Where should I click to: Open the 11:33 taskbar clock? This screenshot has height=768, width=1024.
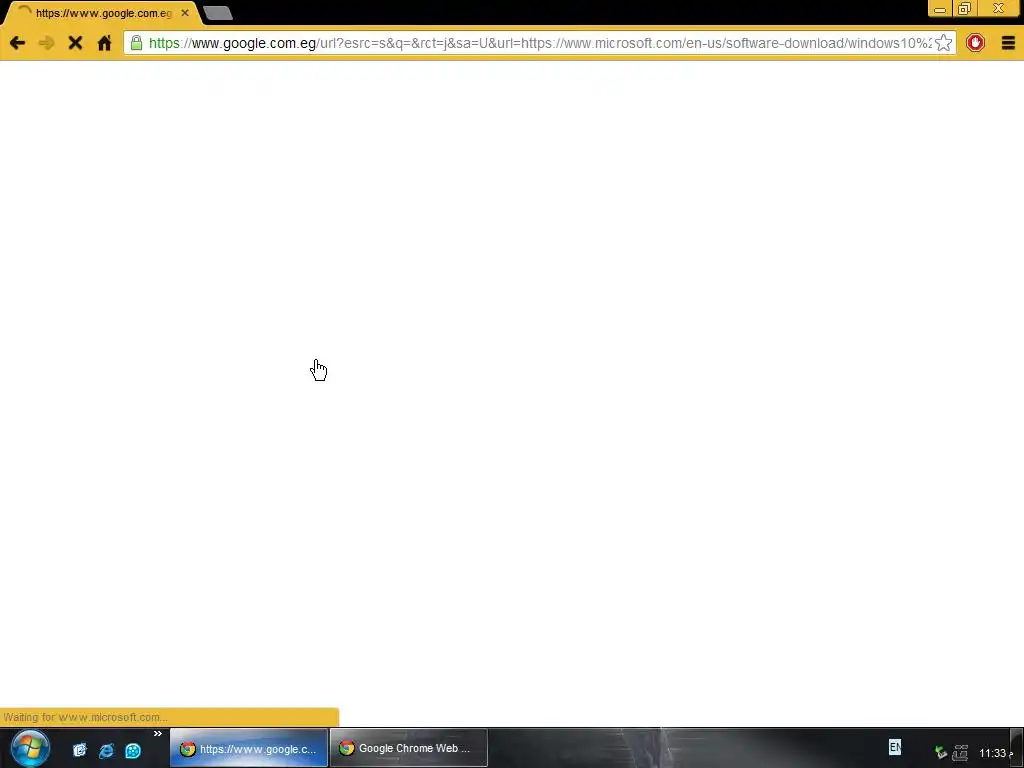click(995, 753)
